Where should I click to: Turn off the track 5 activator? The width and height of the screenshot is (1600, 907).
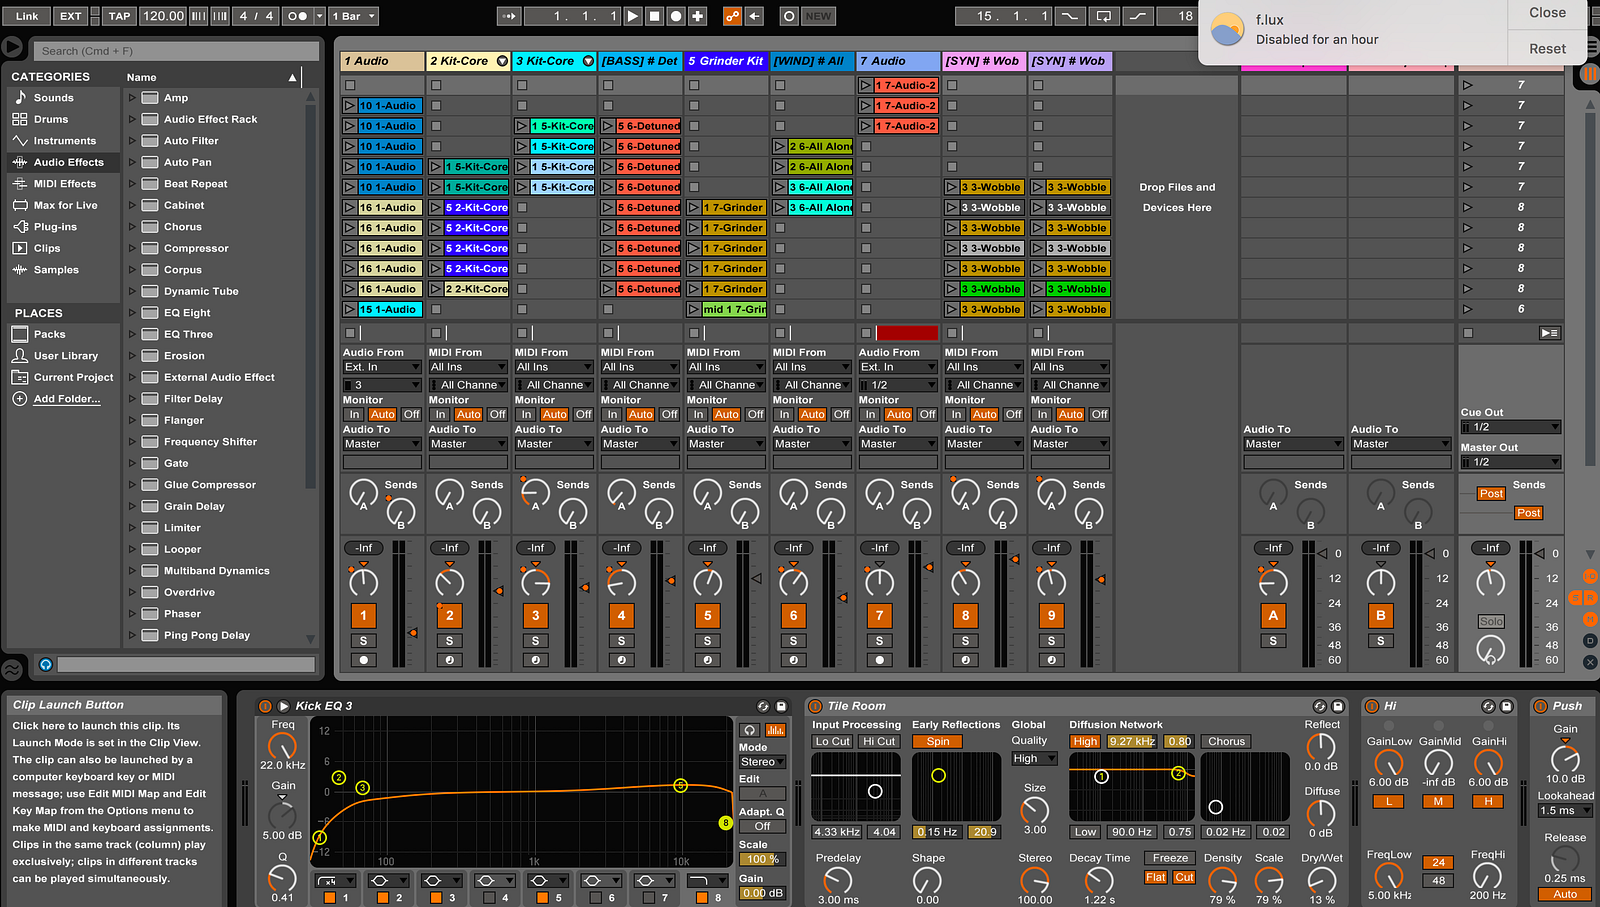tap(707, 616)
